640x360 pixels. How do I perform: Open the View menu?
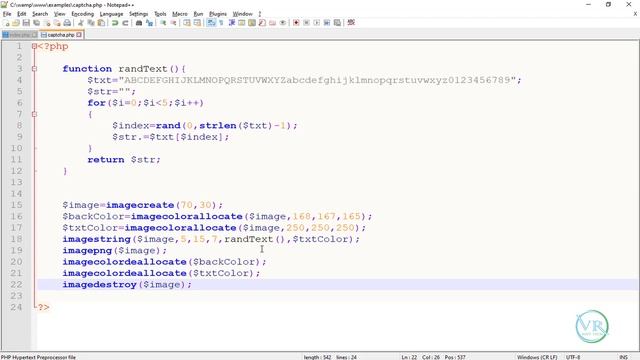(60, 14)
